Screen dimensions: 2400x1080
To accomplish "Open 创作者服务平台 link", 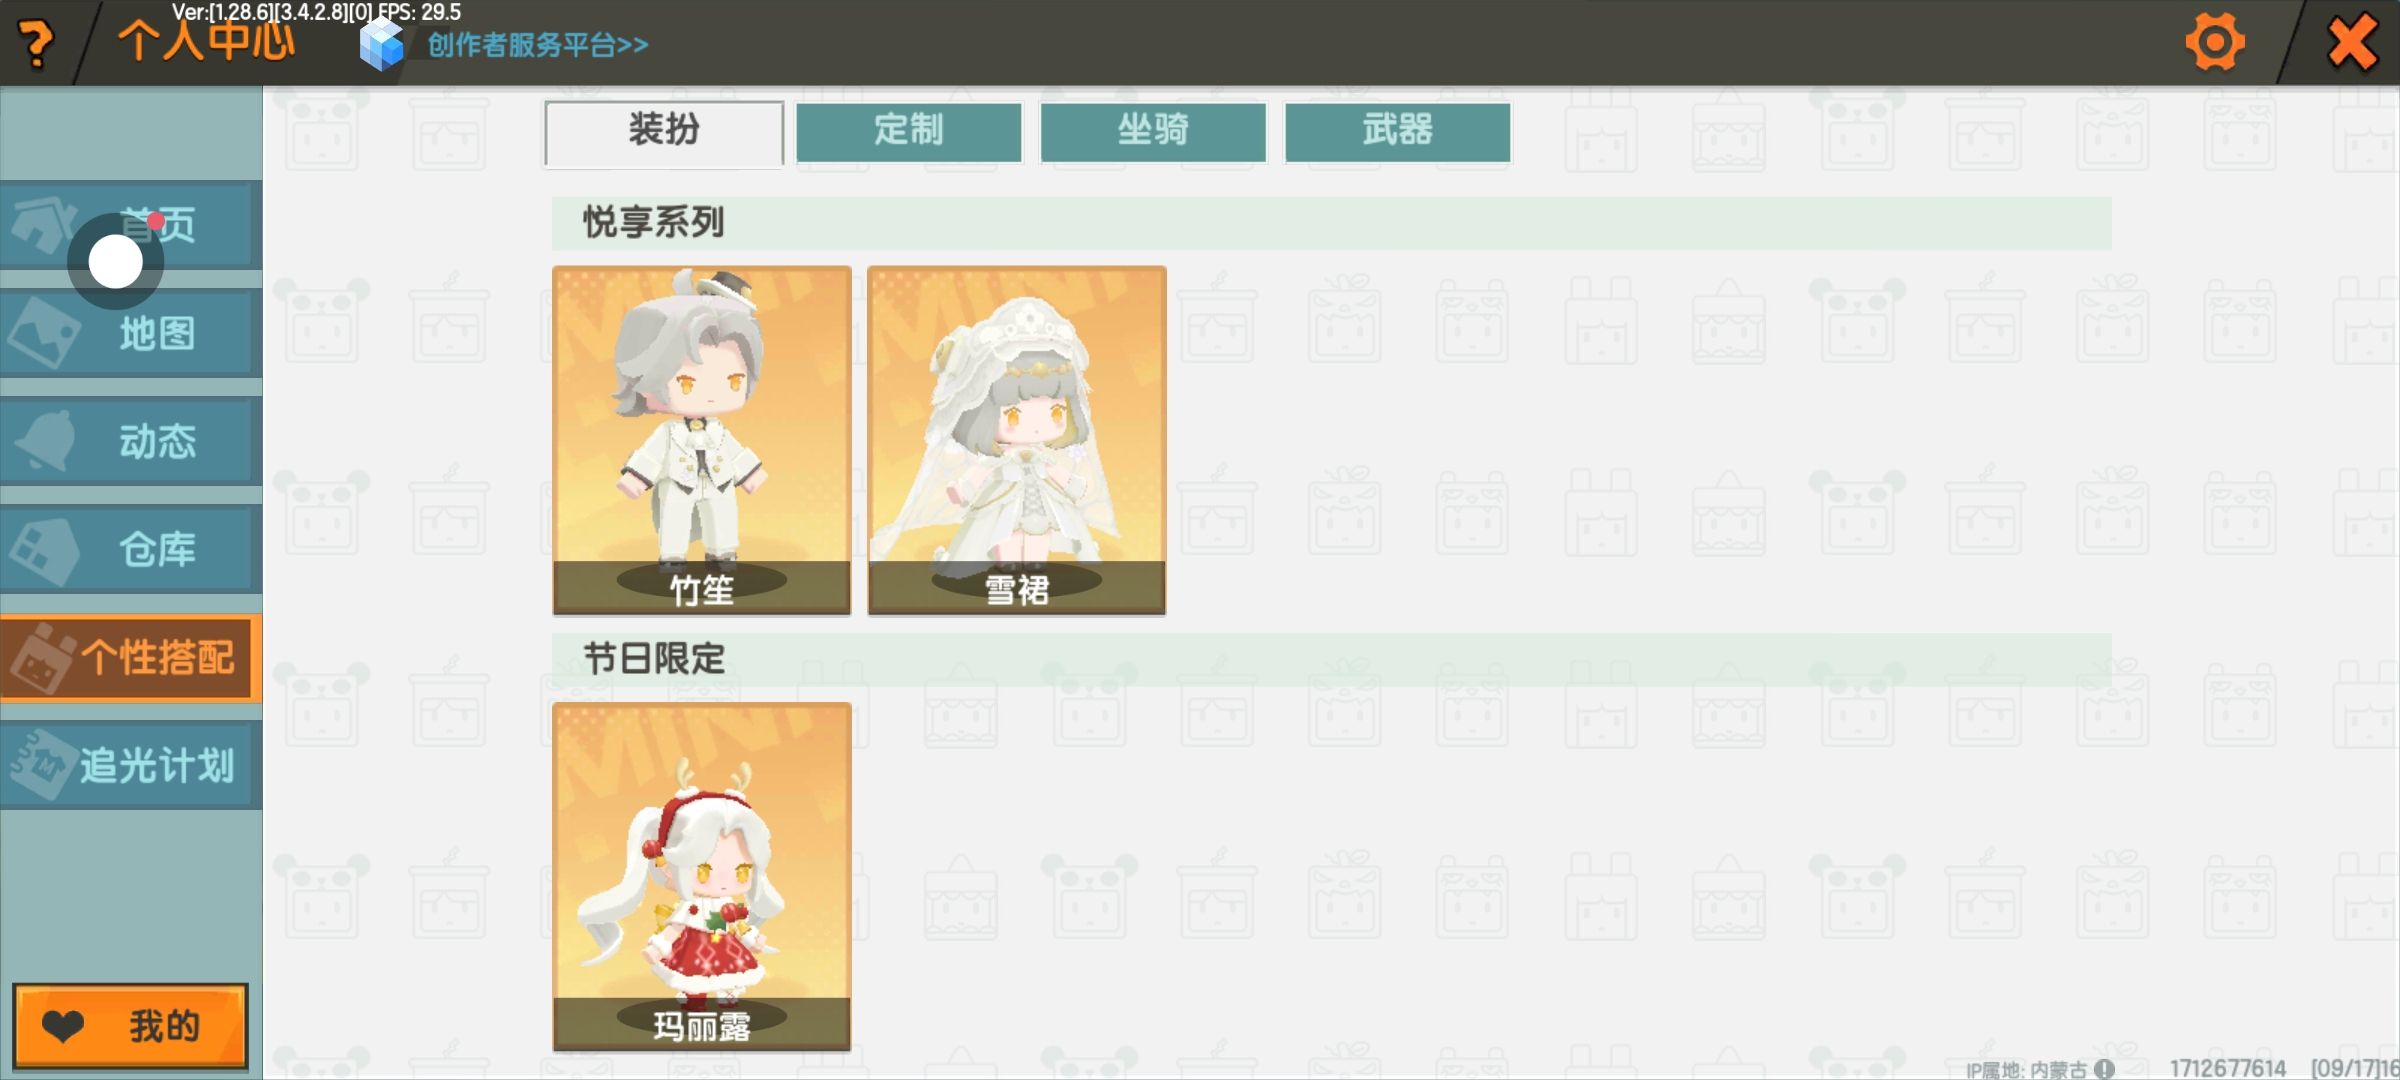I will click(538, 45).
